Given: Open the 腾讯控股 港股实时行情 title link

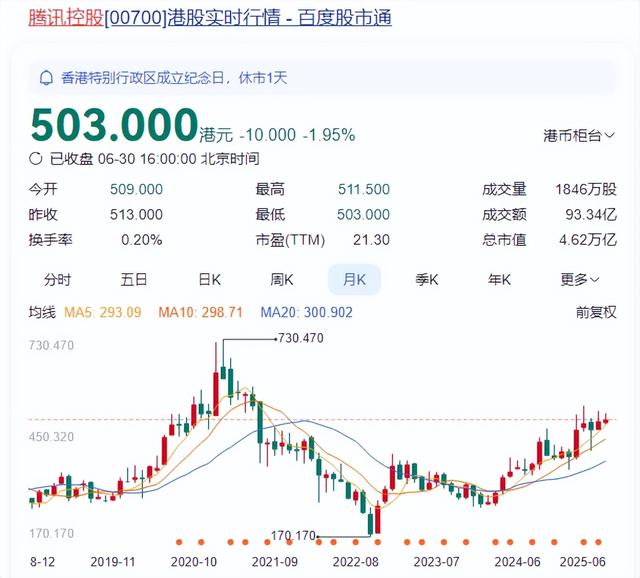Looking at the screenshot, I should (x=210, y=18).
